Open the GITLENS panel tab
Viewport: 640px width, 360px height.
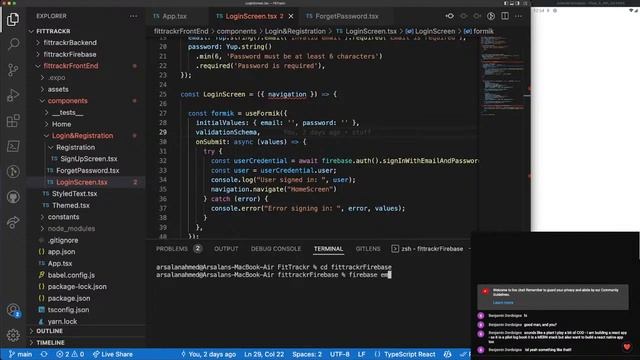[x=368, y=249]
